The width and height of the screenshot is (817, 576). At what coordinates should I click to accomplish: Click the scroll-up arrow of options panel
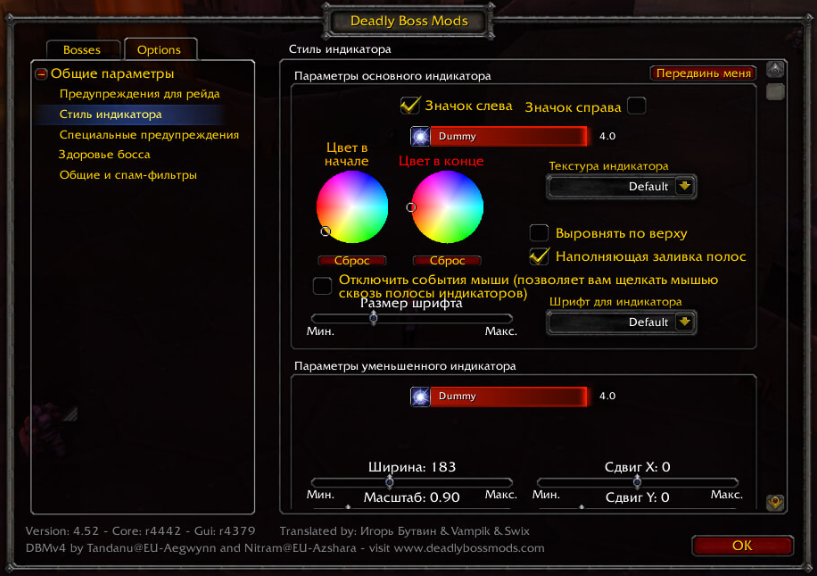[775, 69]
